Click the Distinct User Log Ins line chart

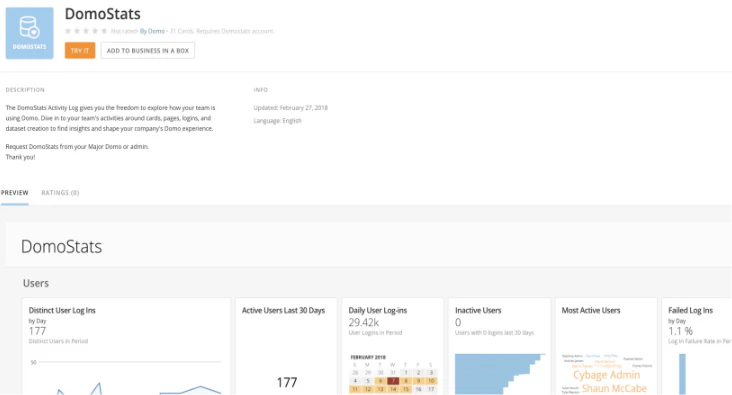point(125,377)
